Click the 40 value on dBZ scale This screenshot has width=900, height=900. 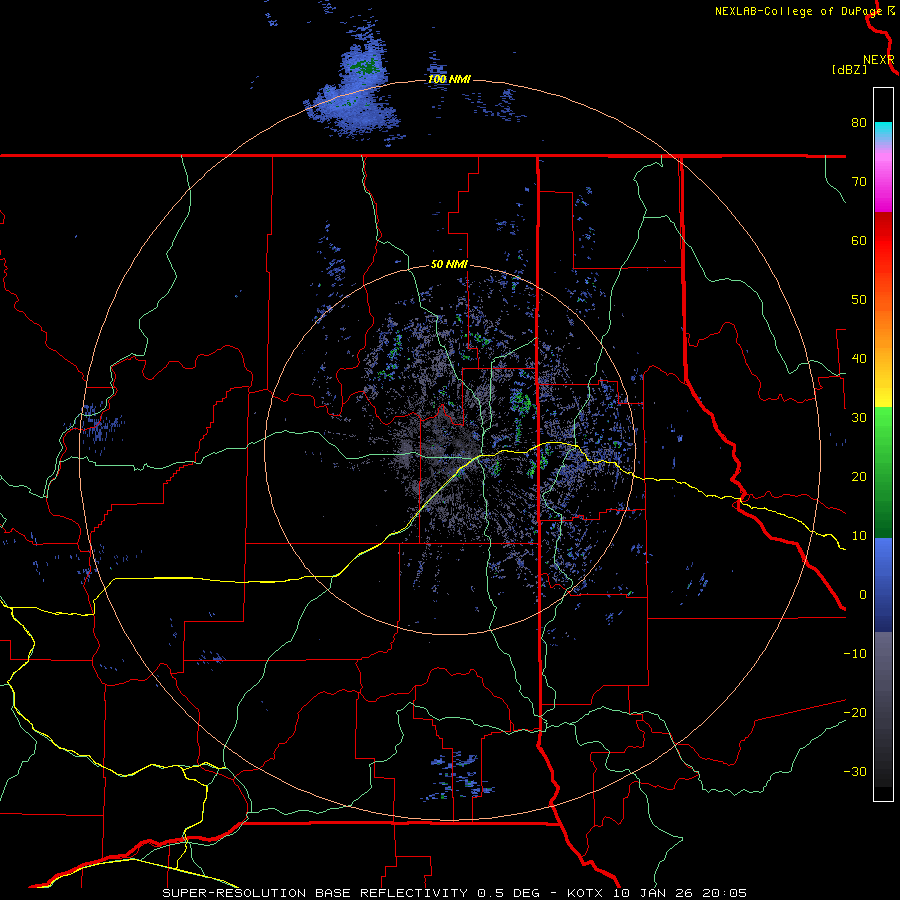(x=859, y=359)
